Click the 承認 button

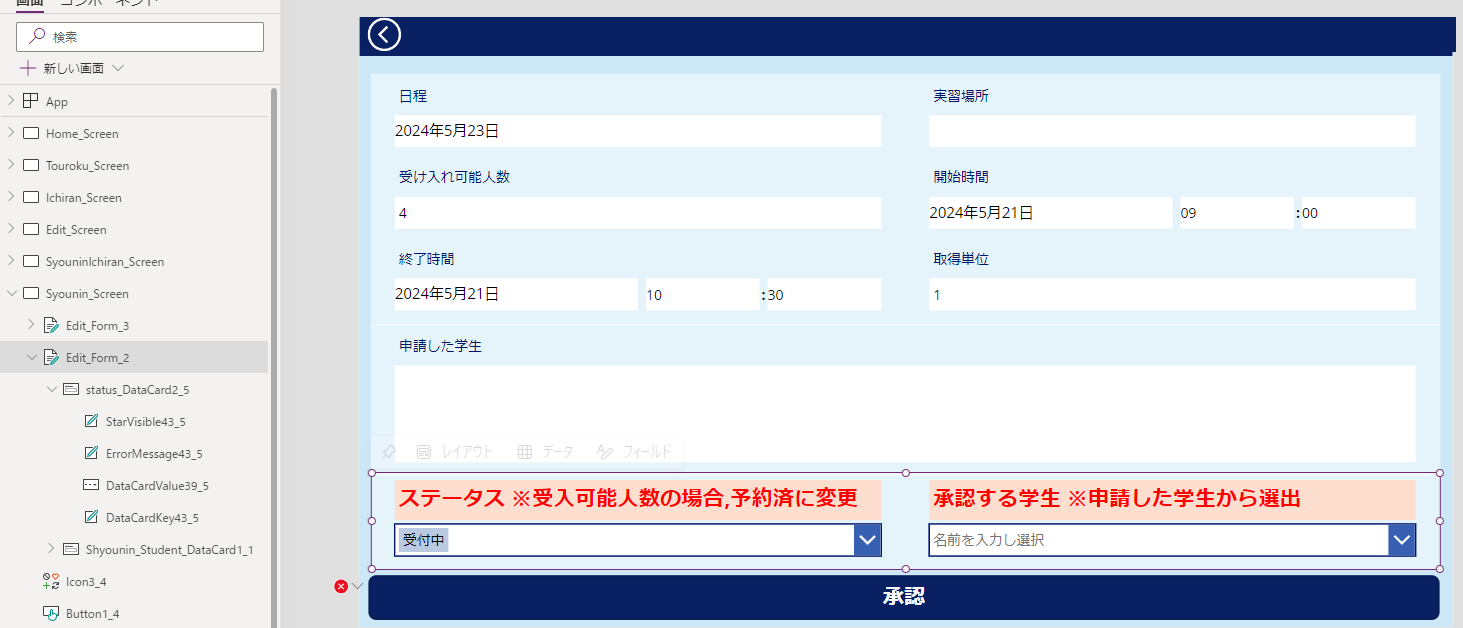[904, 597]
